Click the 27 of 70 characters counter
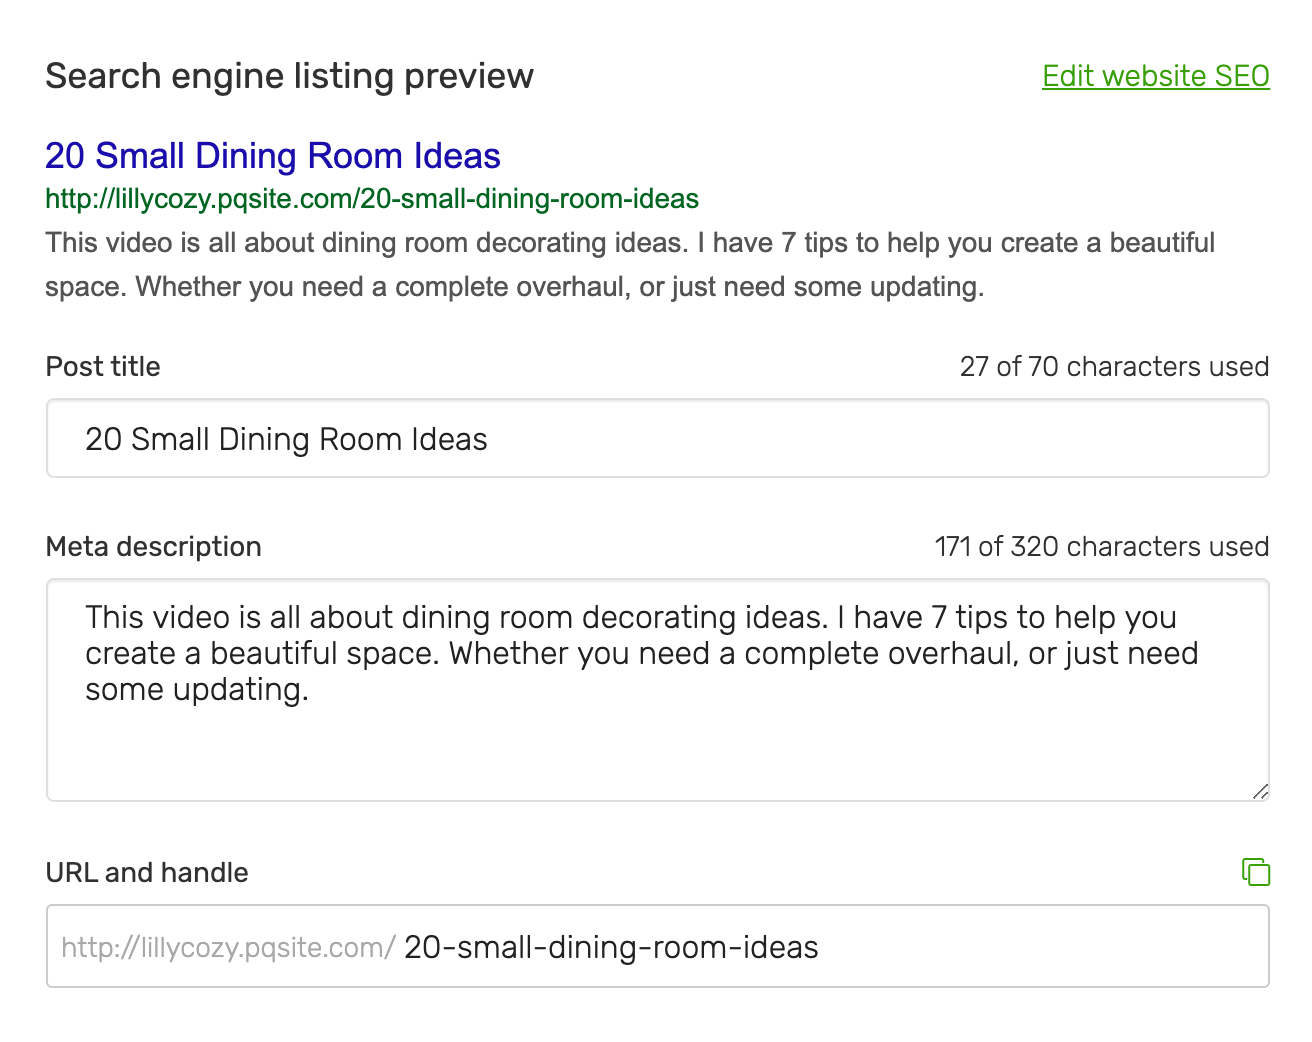Image resolution: width=1312 pixels, height=1042 pixels. tap(1114, 367)
